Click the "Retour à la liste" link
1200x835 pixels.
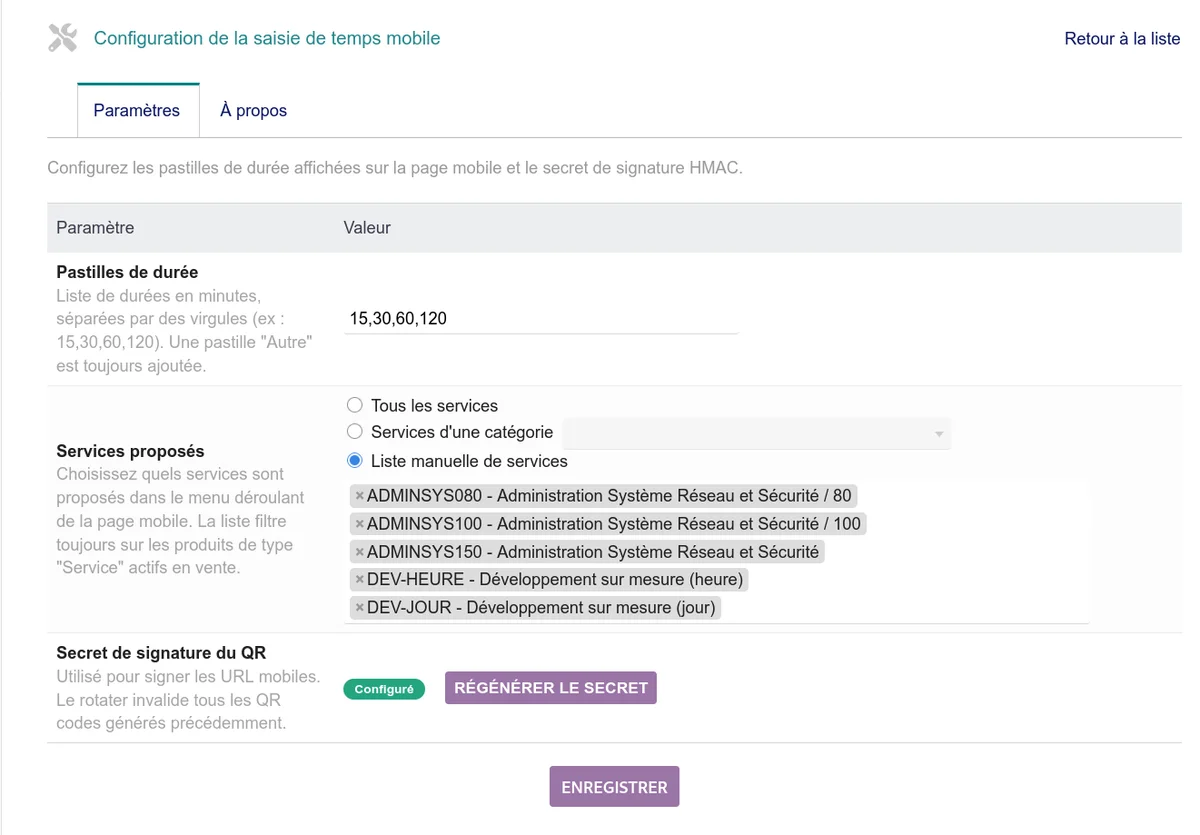[1122, 39]
